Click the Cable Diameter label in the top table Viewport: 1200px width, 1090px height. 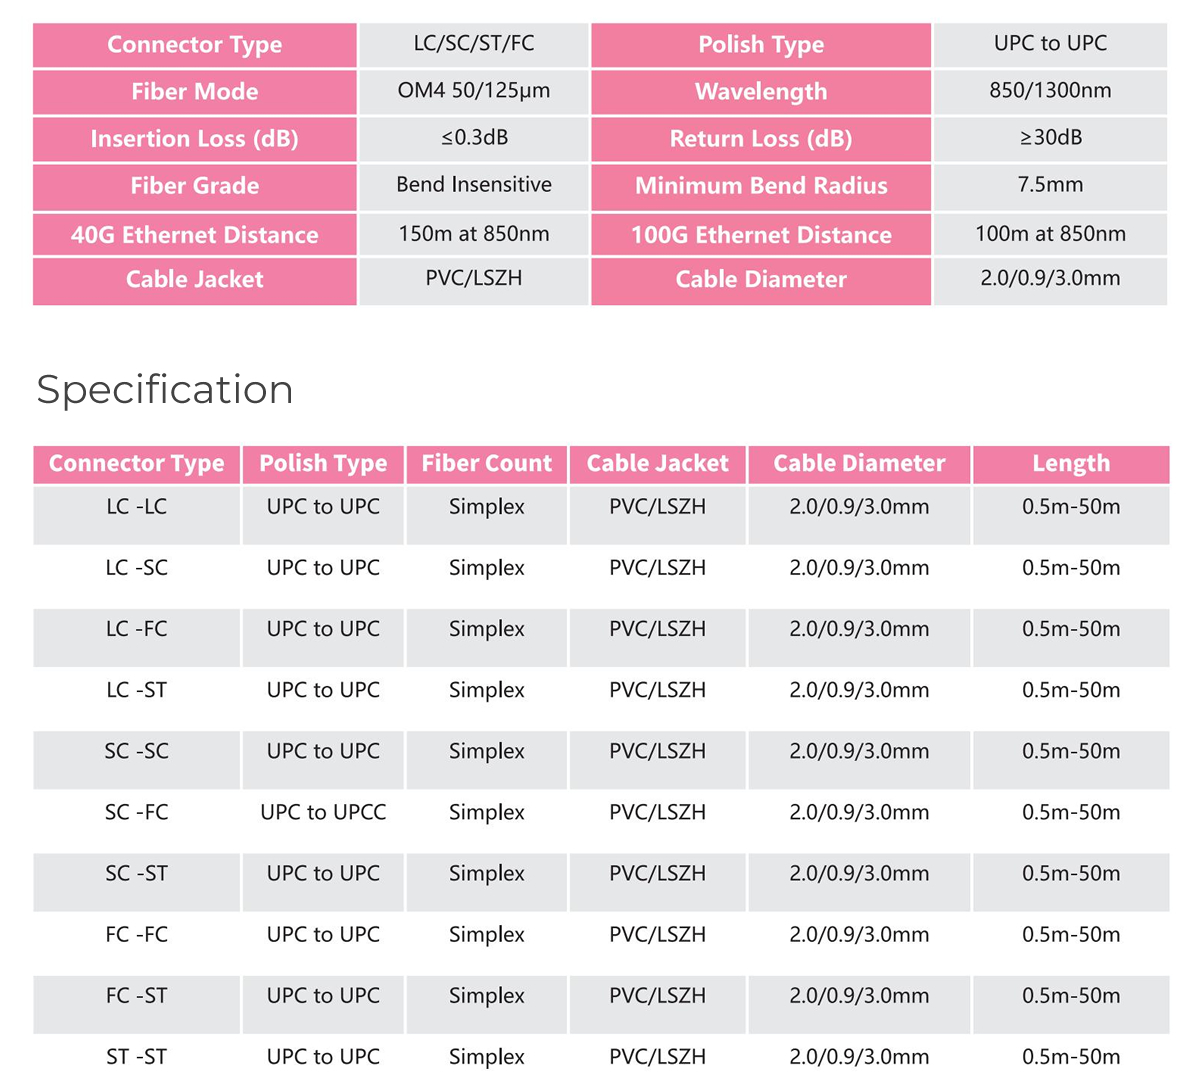click(761, 281)
